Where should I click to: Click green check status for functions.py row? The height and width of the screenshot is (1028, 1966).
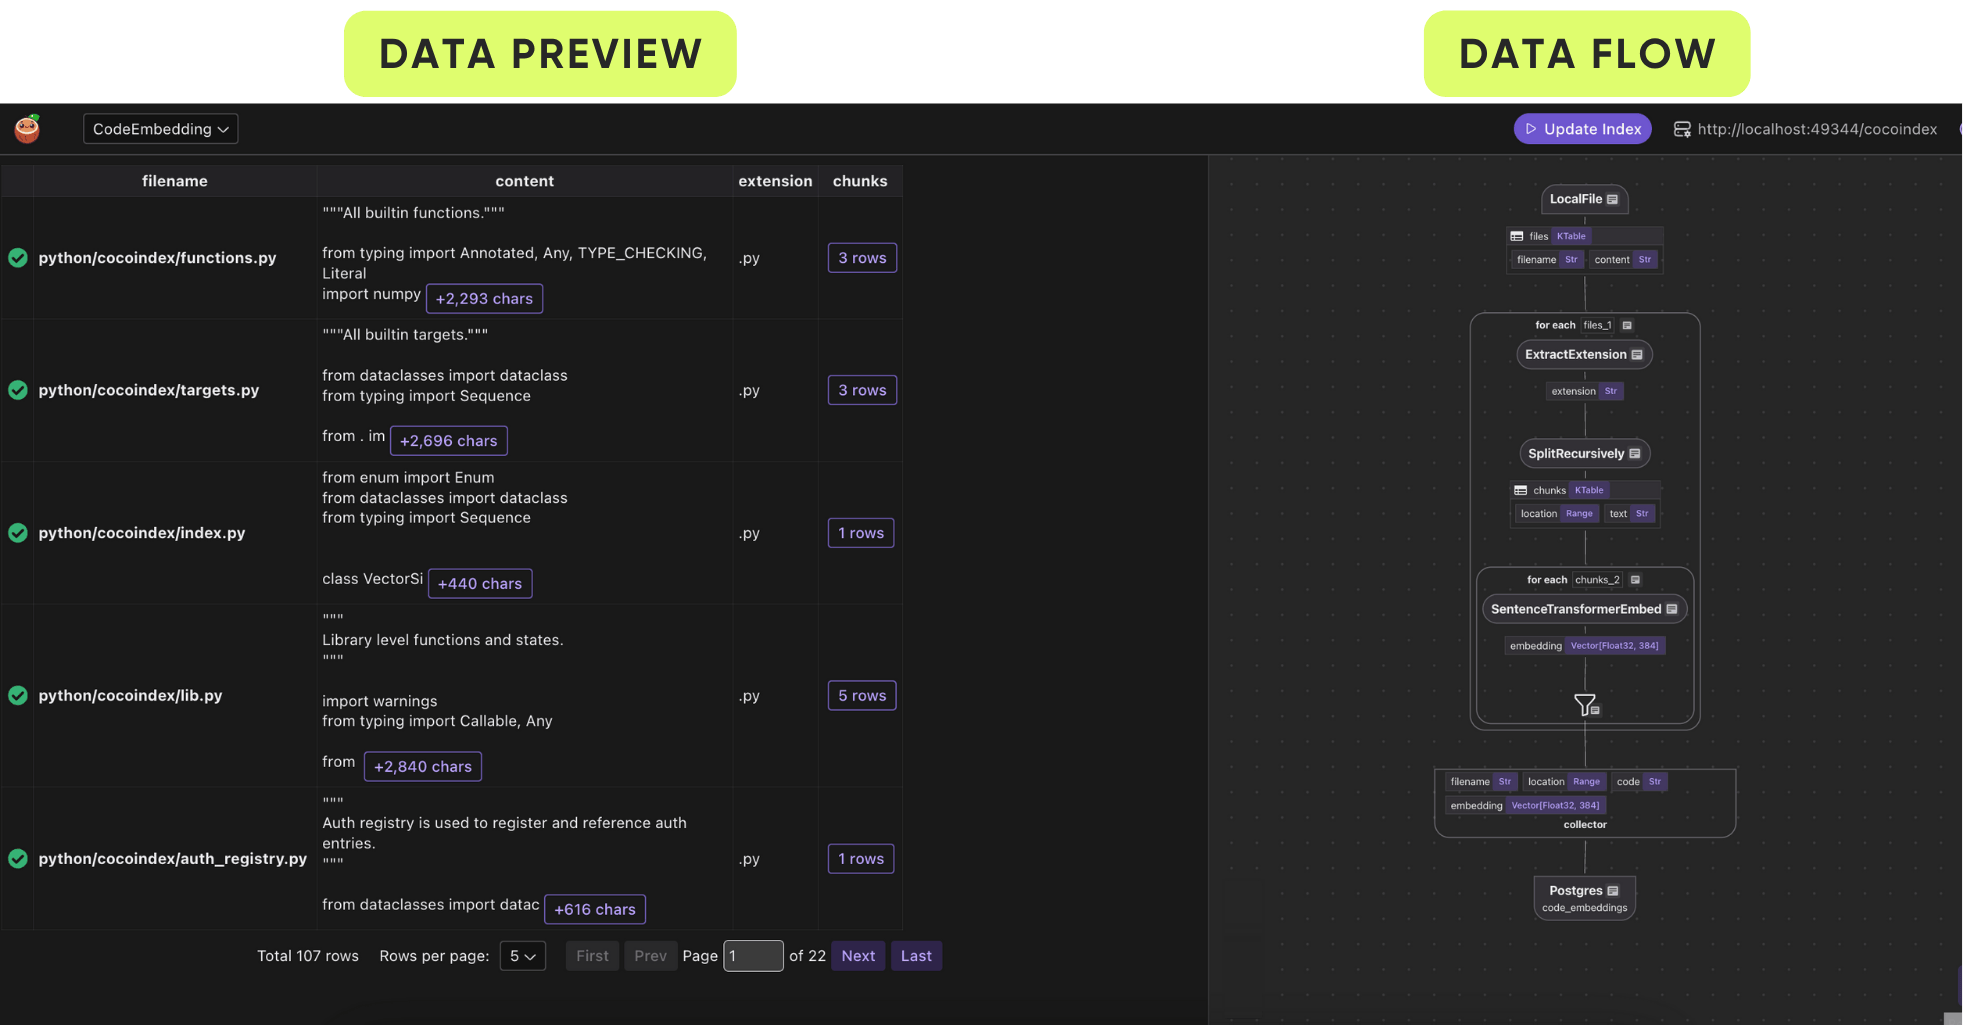[x=18, y=258]
